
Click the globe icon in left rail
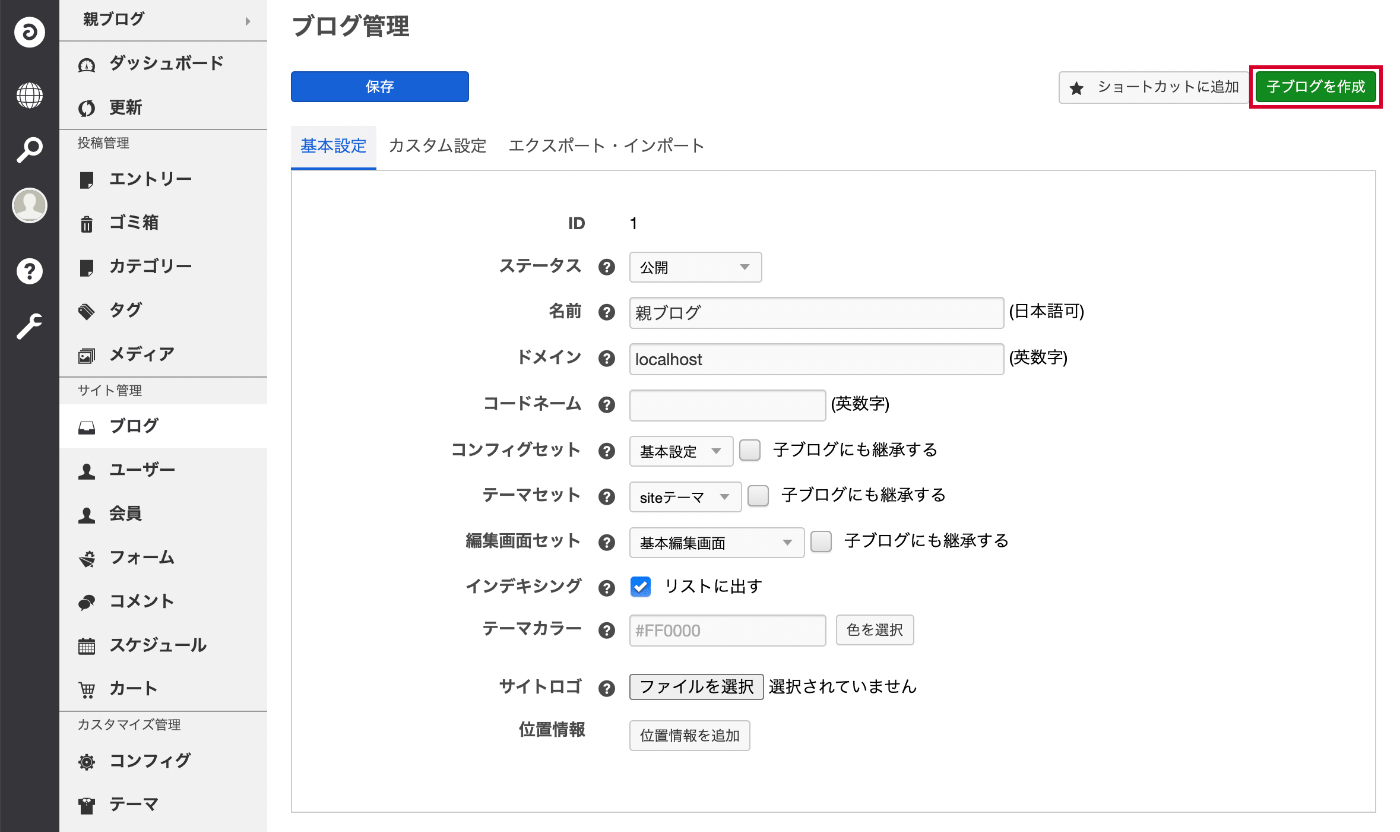29,96
